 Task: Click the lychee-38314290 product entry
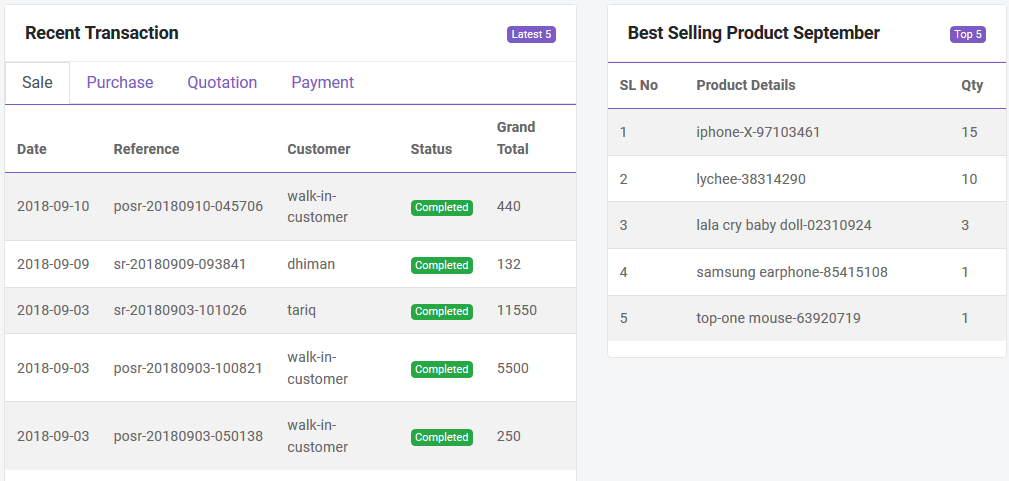(x=750, y=180)
